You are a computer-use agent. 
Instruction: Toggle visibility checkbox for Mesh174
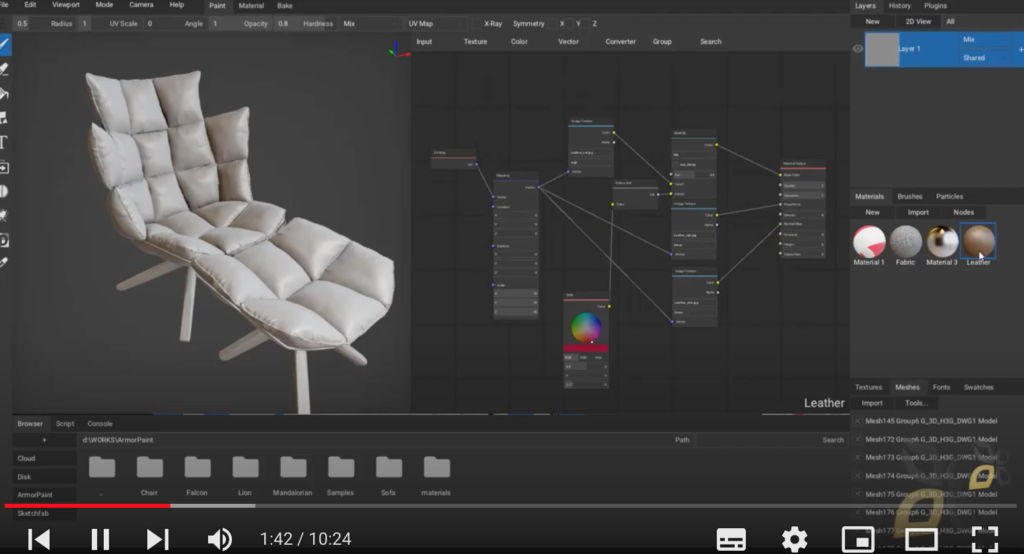[858, 476]
